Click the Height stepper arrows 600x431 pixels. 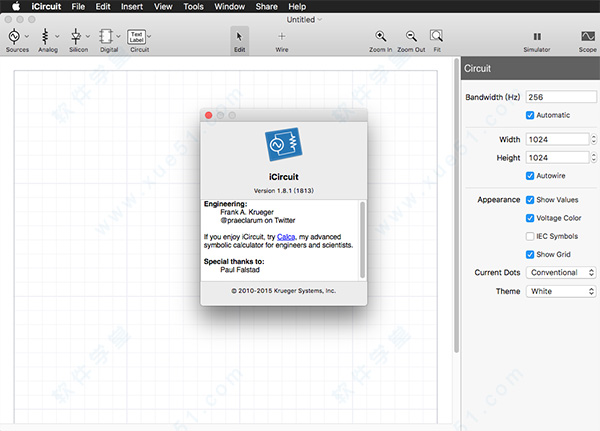pyautogui.click(x=593, y=158)
